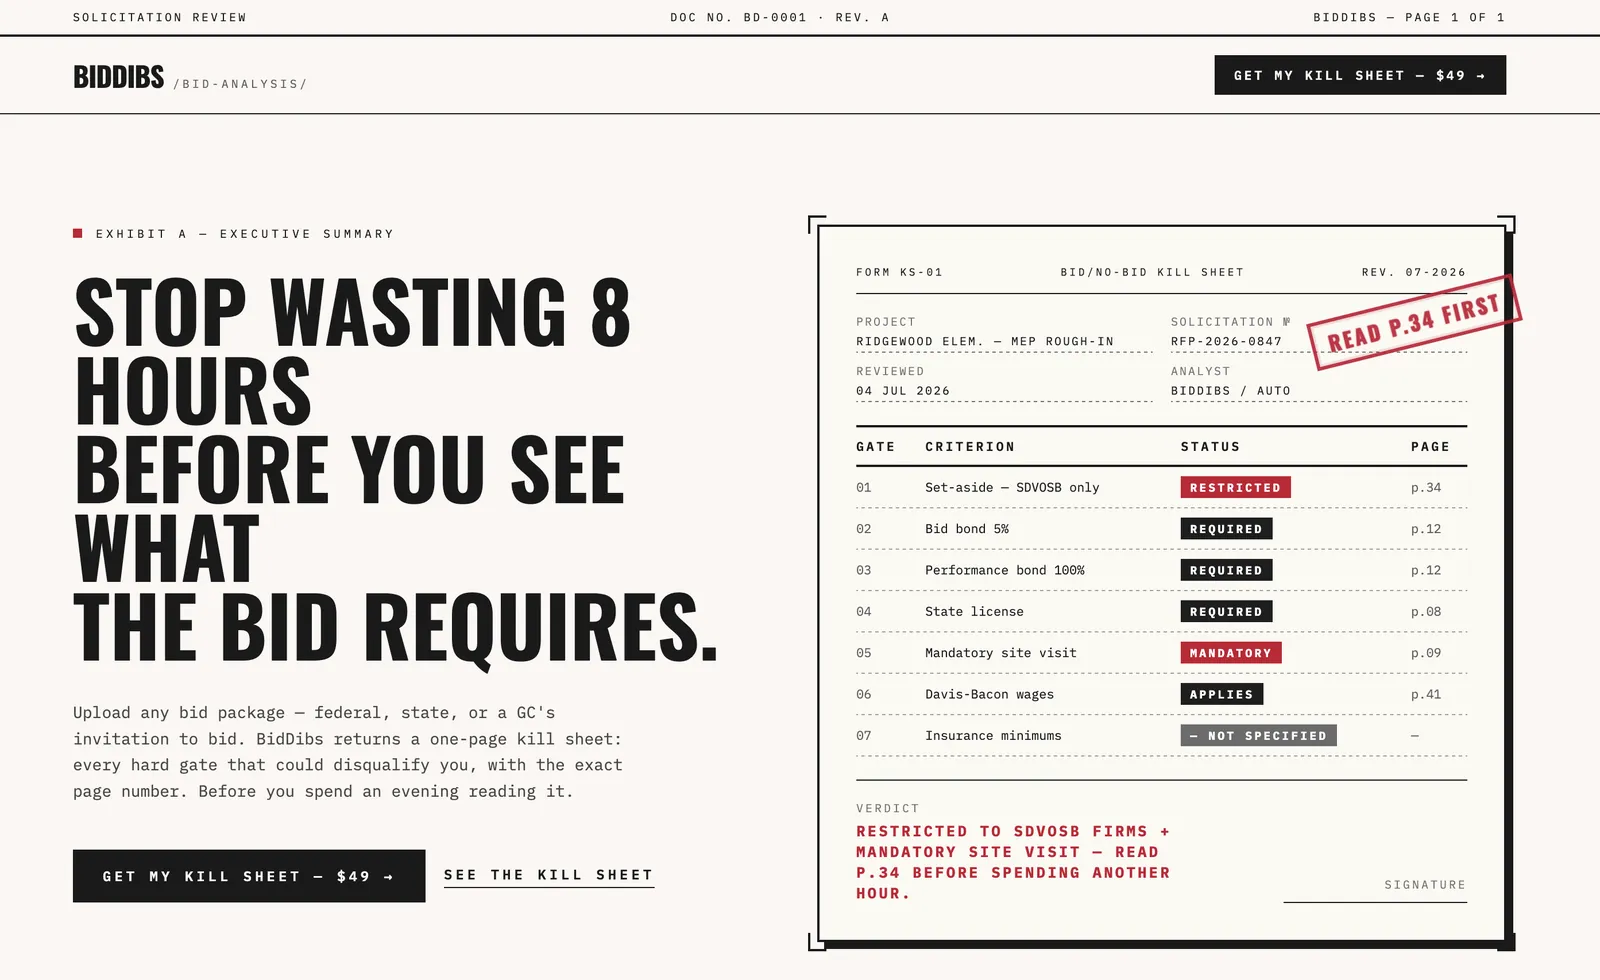1600x980 pixels.
Task: Click page reference p.34
Action: 1426,487
